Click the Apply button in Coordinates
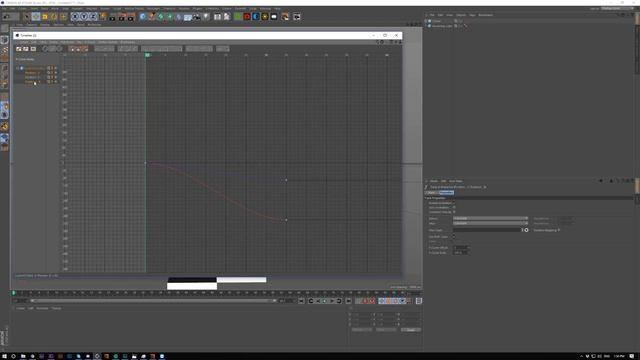Image resolution: width=640 pixels, height=360 pixels. click(410, 330)
